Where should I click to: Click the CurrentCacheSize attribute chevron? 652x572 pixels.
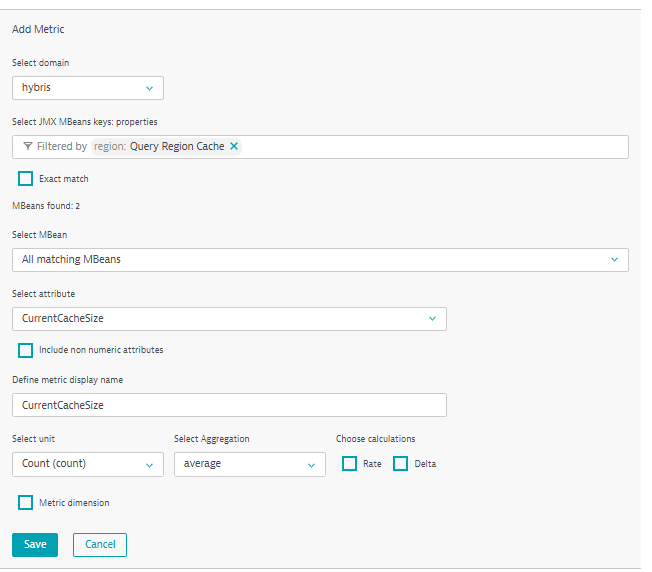432,319
